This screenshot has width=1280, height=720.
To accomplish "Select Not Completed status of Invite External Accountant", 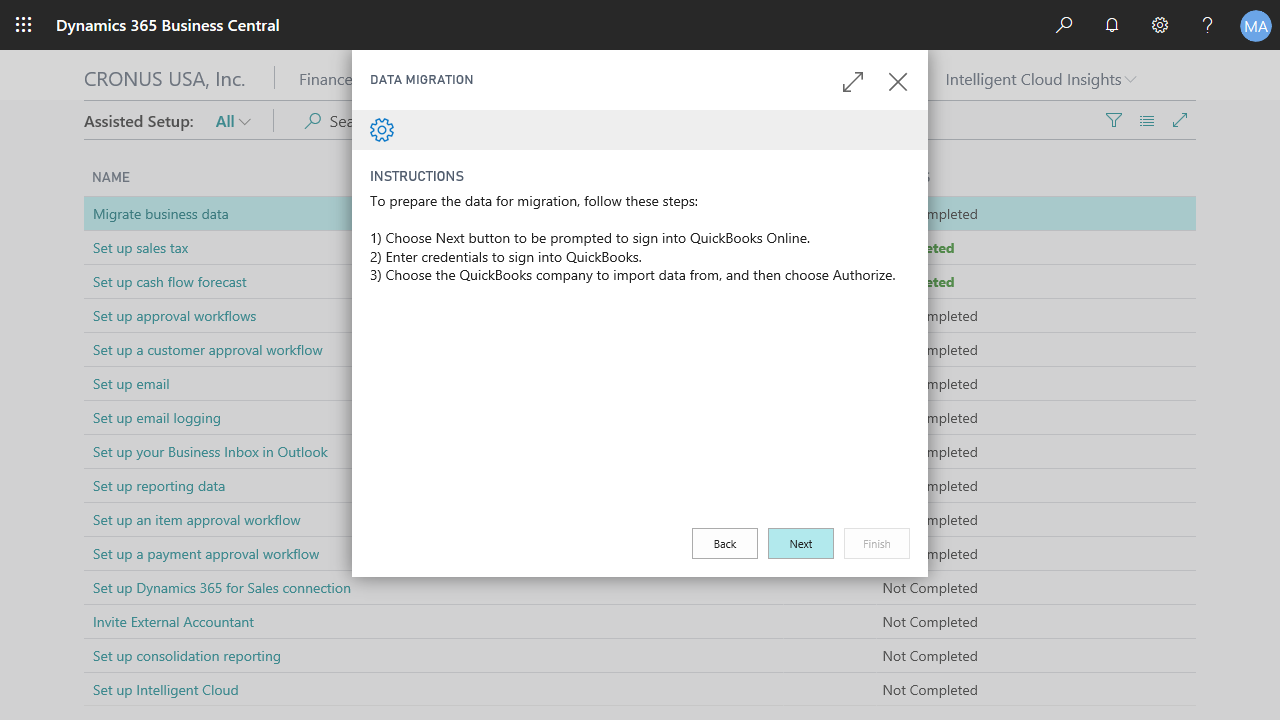I will (930, 622).
